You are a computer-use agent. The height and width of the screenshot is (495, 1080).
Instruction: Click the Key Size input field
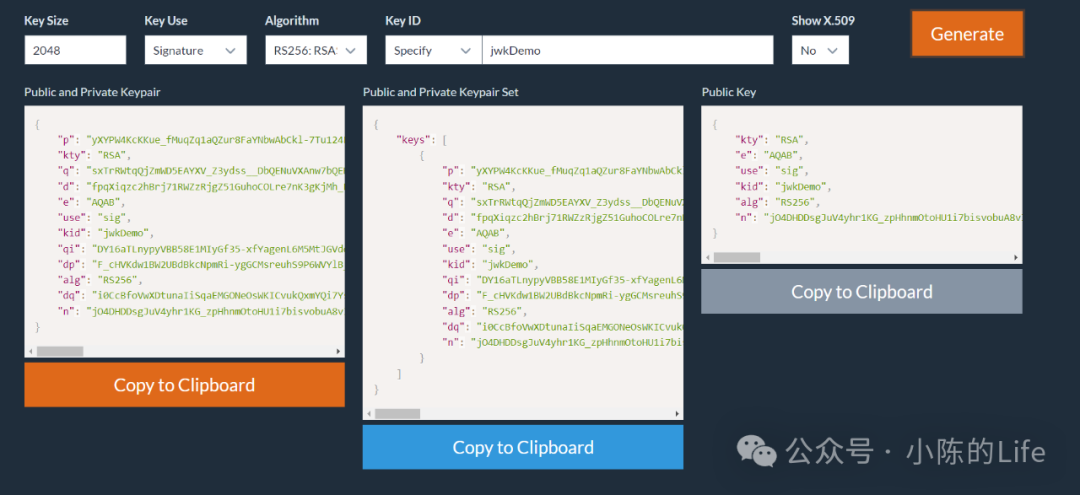pos(75,50)
